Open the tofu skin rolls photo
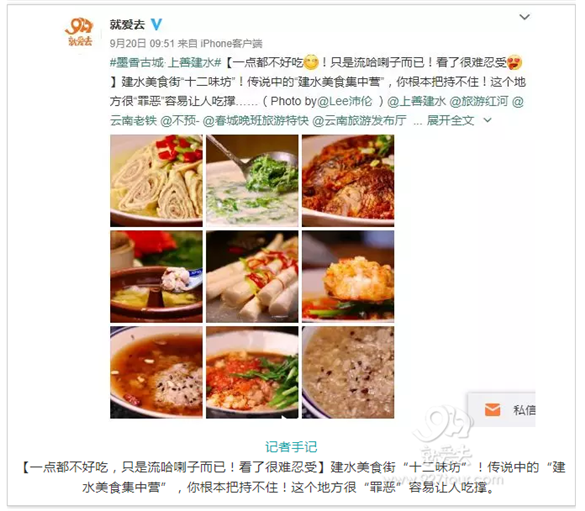The height and width of the screenshot is (511, 585). tap(156, 181)
